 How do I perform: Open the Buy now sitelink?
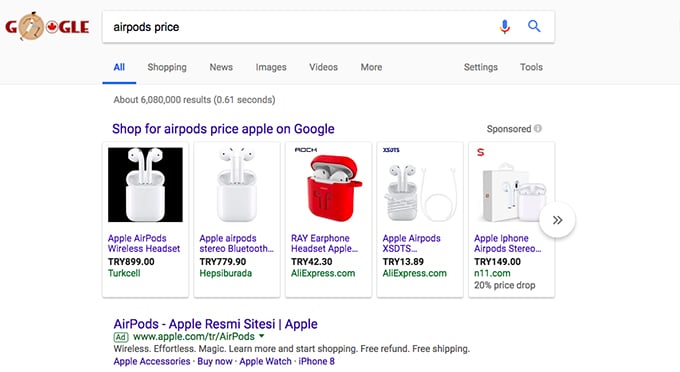pos(215,361)
